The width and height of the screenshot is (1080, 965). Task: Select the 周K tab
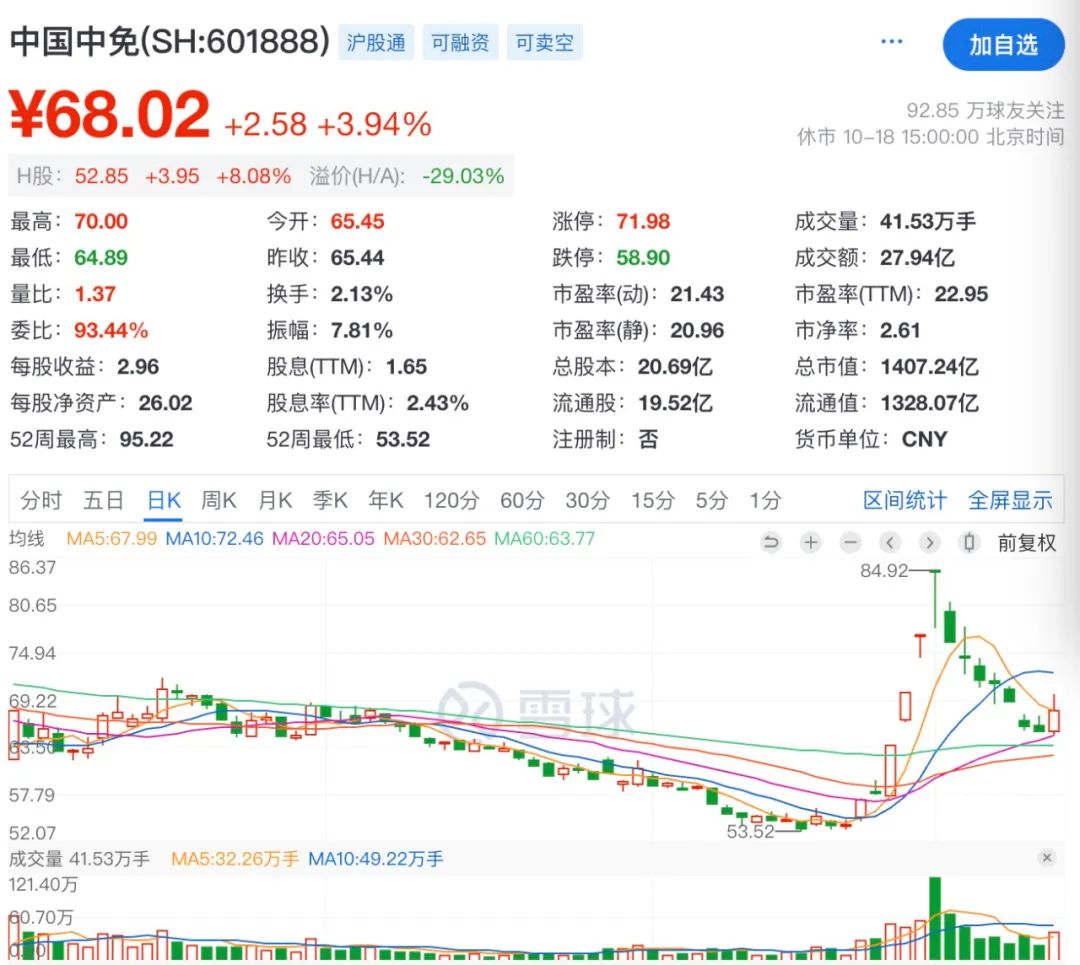coord(218,500)
